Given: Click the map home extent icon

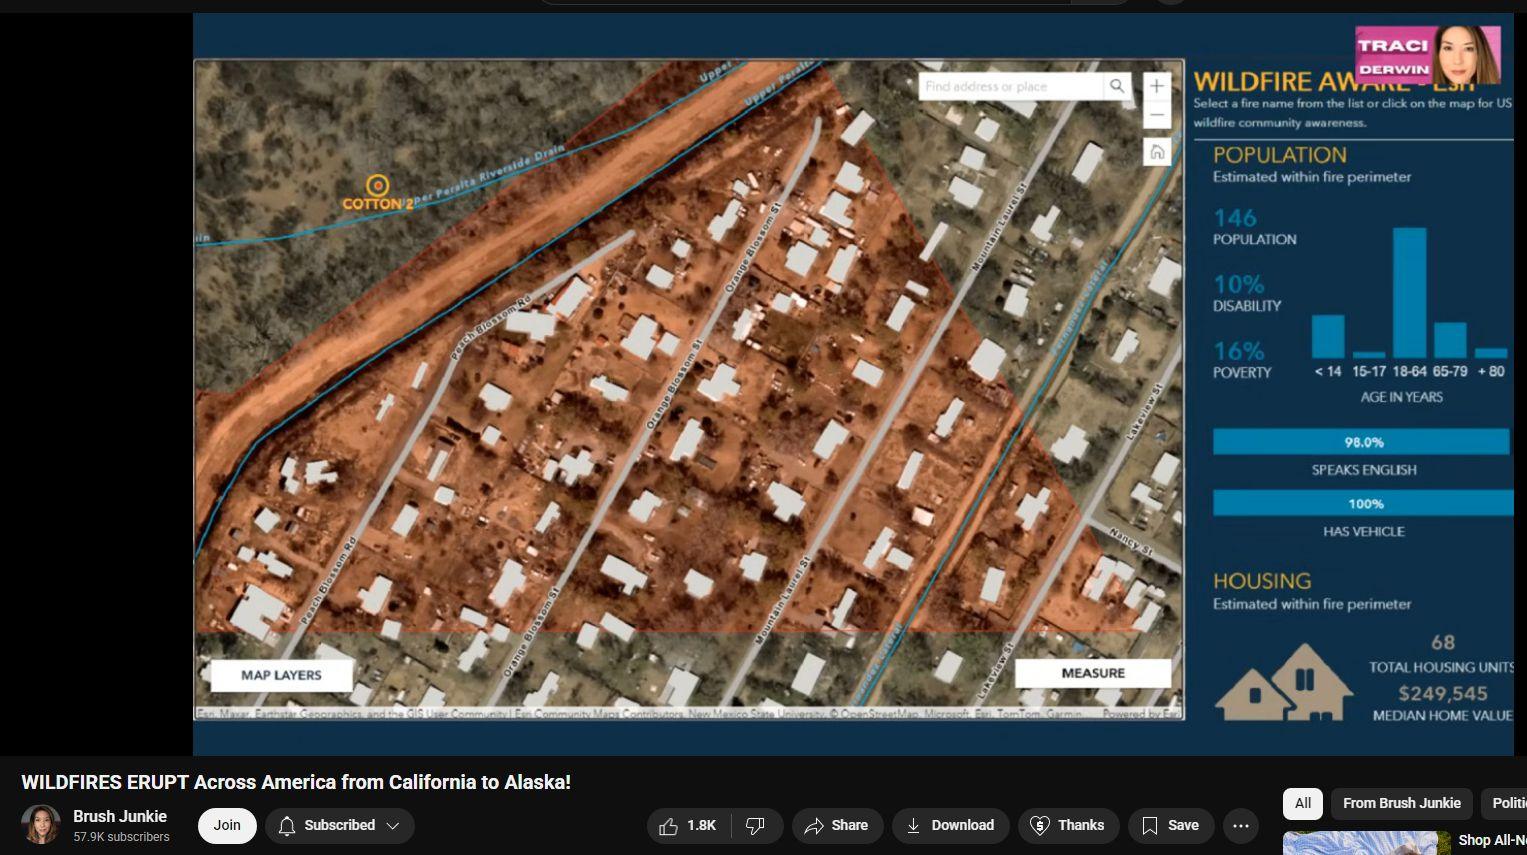Looking at the screenshot, I should (x=1156, y=152).
